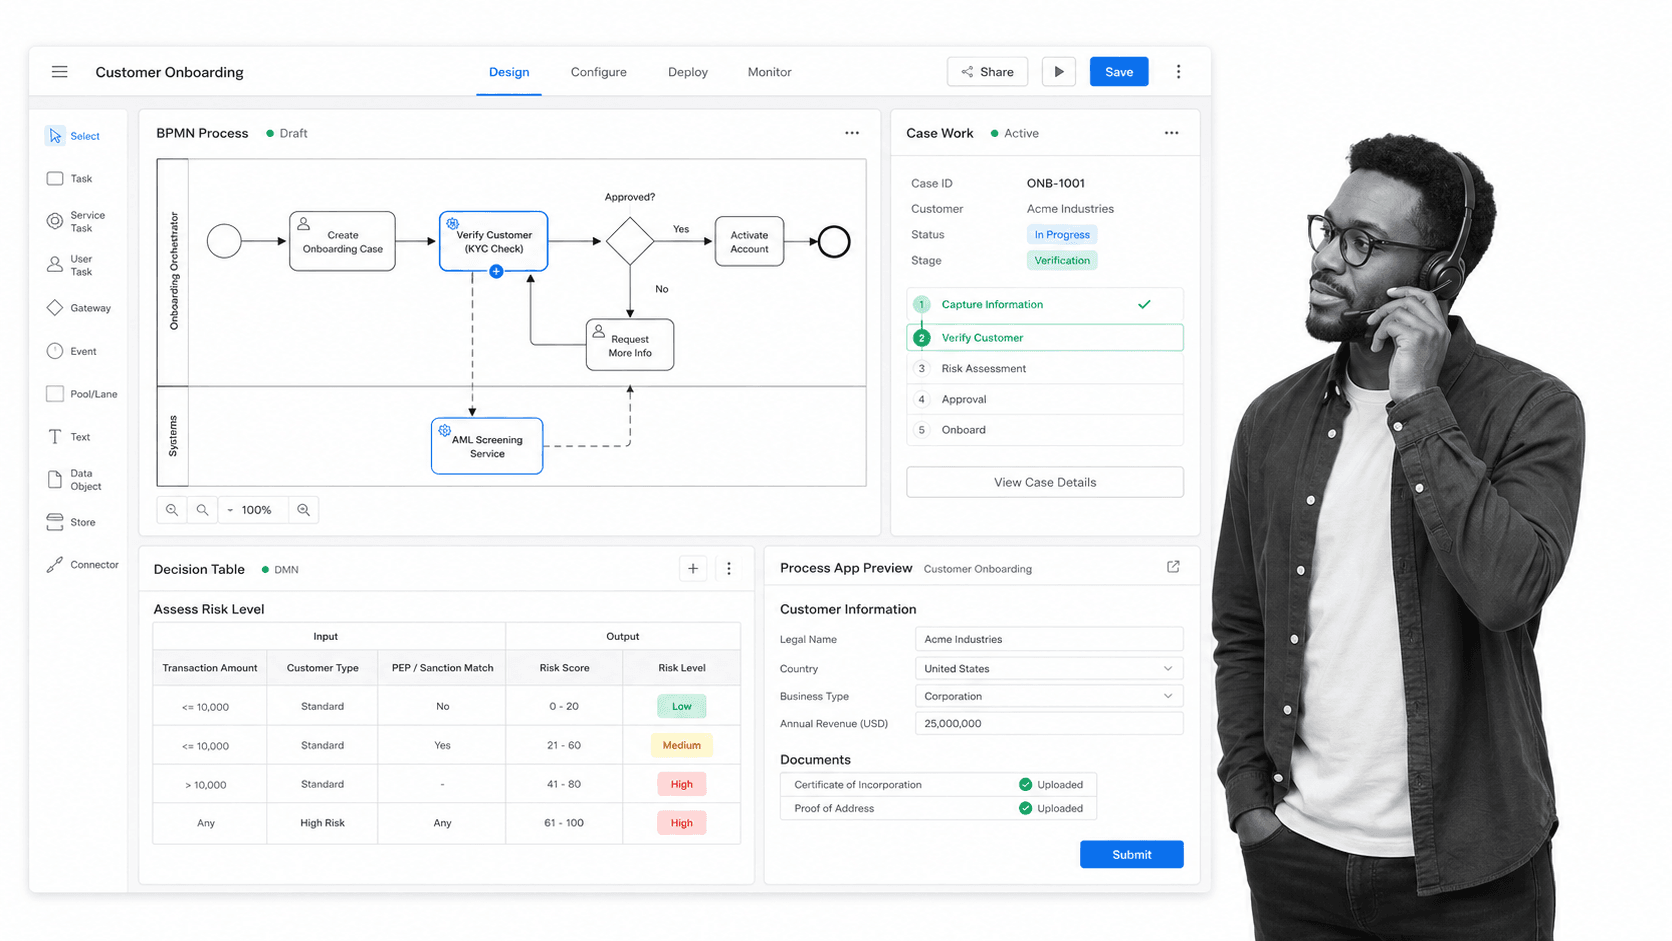The image size is (1672, 941).
Task: Pick the Connector tool
Action: (83, 565)
